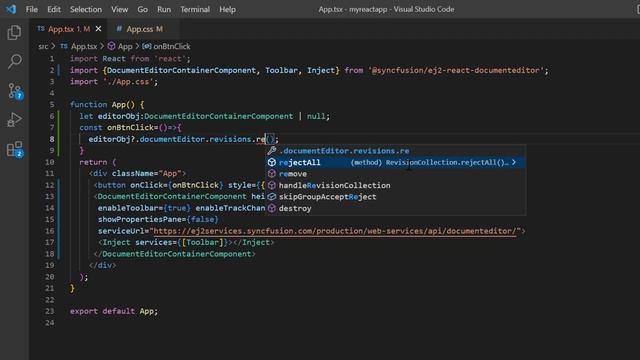Open the Extensions view

(15, 149)
